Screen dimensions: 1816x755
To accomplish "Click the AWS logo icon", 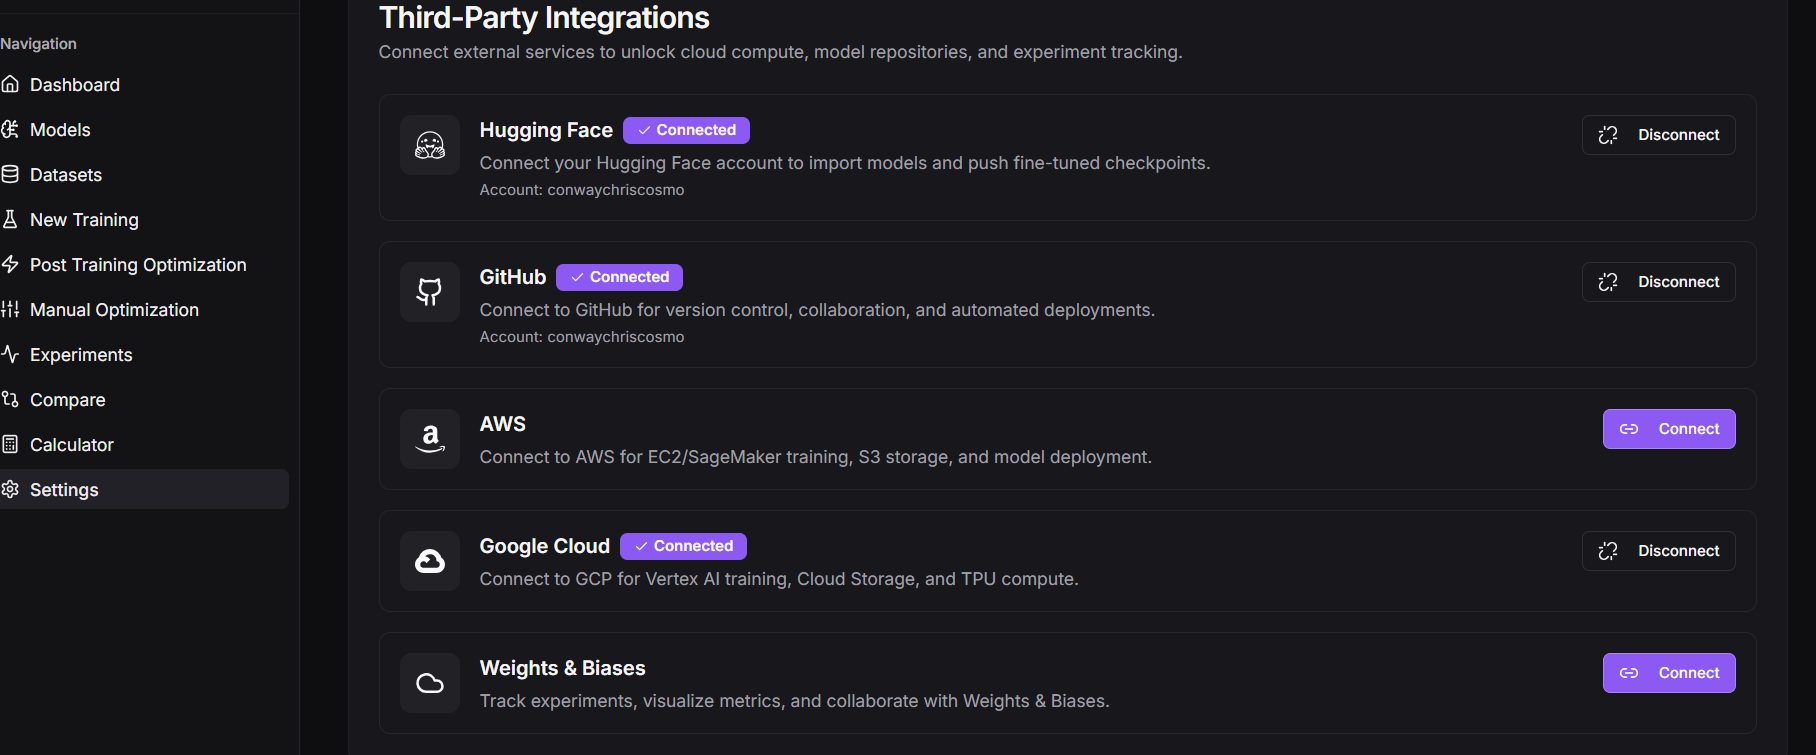I will coord(430,439).
